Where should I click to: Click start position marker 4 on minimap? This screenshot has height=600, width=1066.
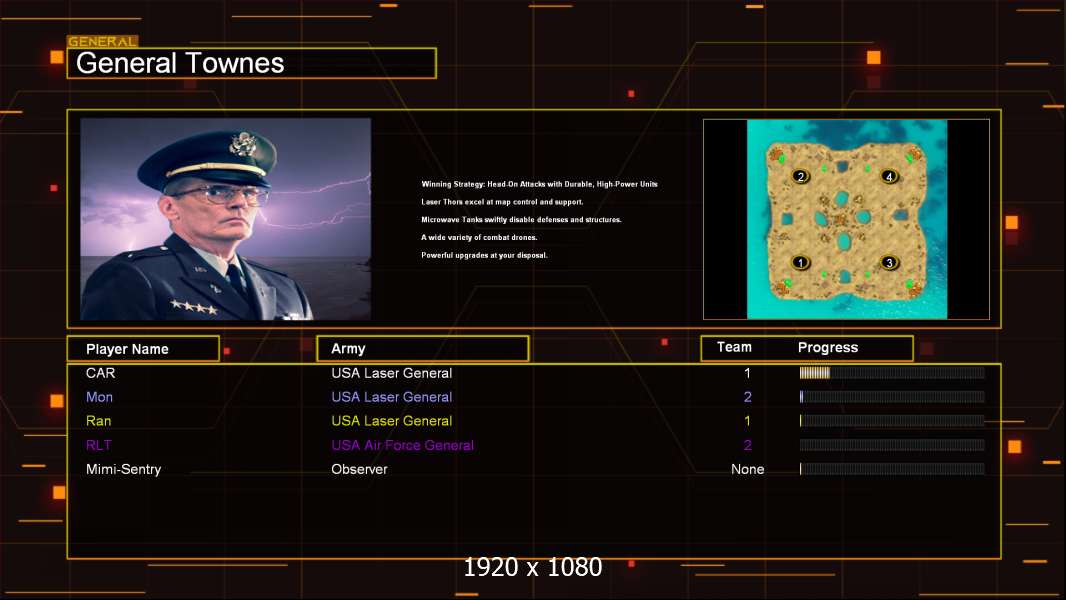[x=889, y=177]
